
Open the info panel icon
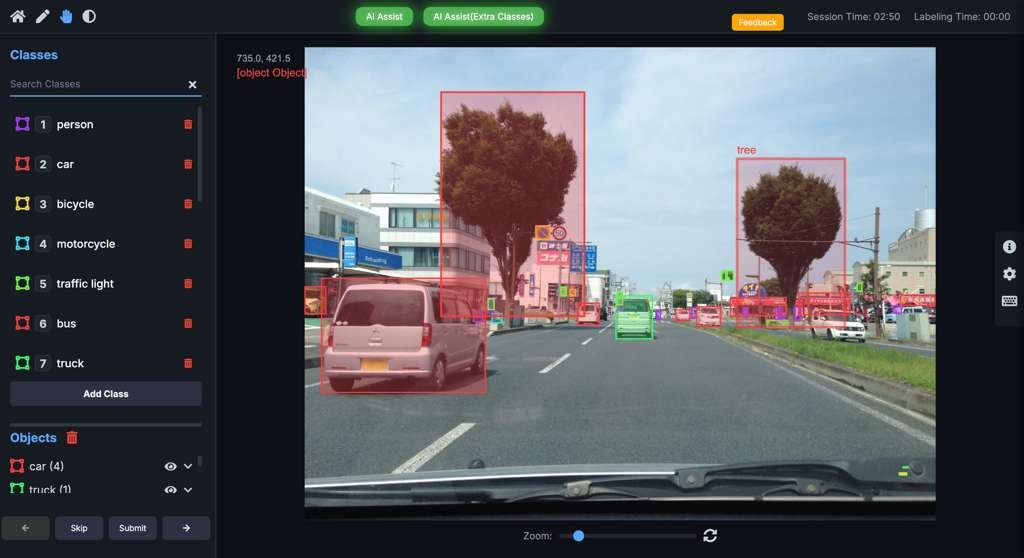pos(1009,247)
